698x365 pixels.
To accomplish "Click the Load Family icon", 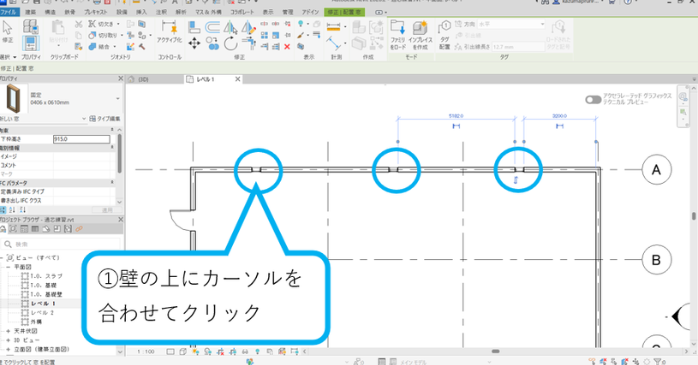I will 398,28.
